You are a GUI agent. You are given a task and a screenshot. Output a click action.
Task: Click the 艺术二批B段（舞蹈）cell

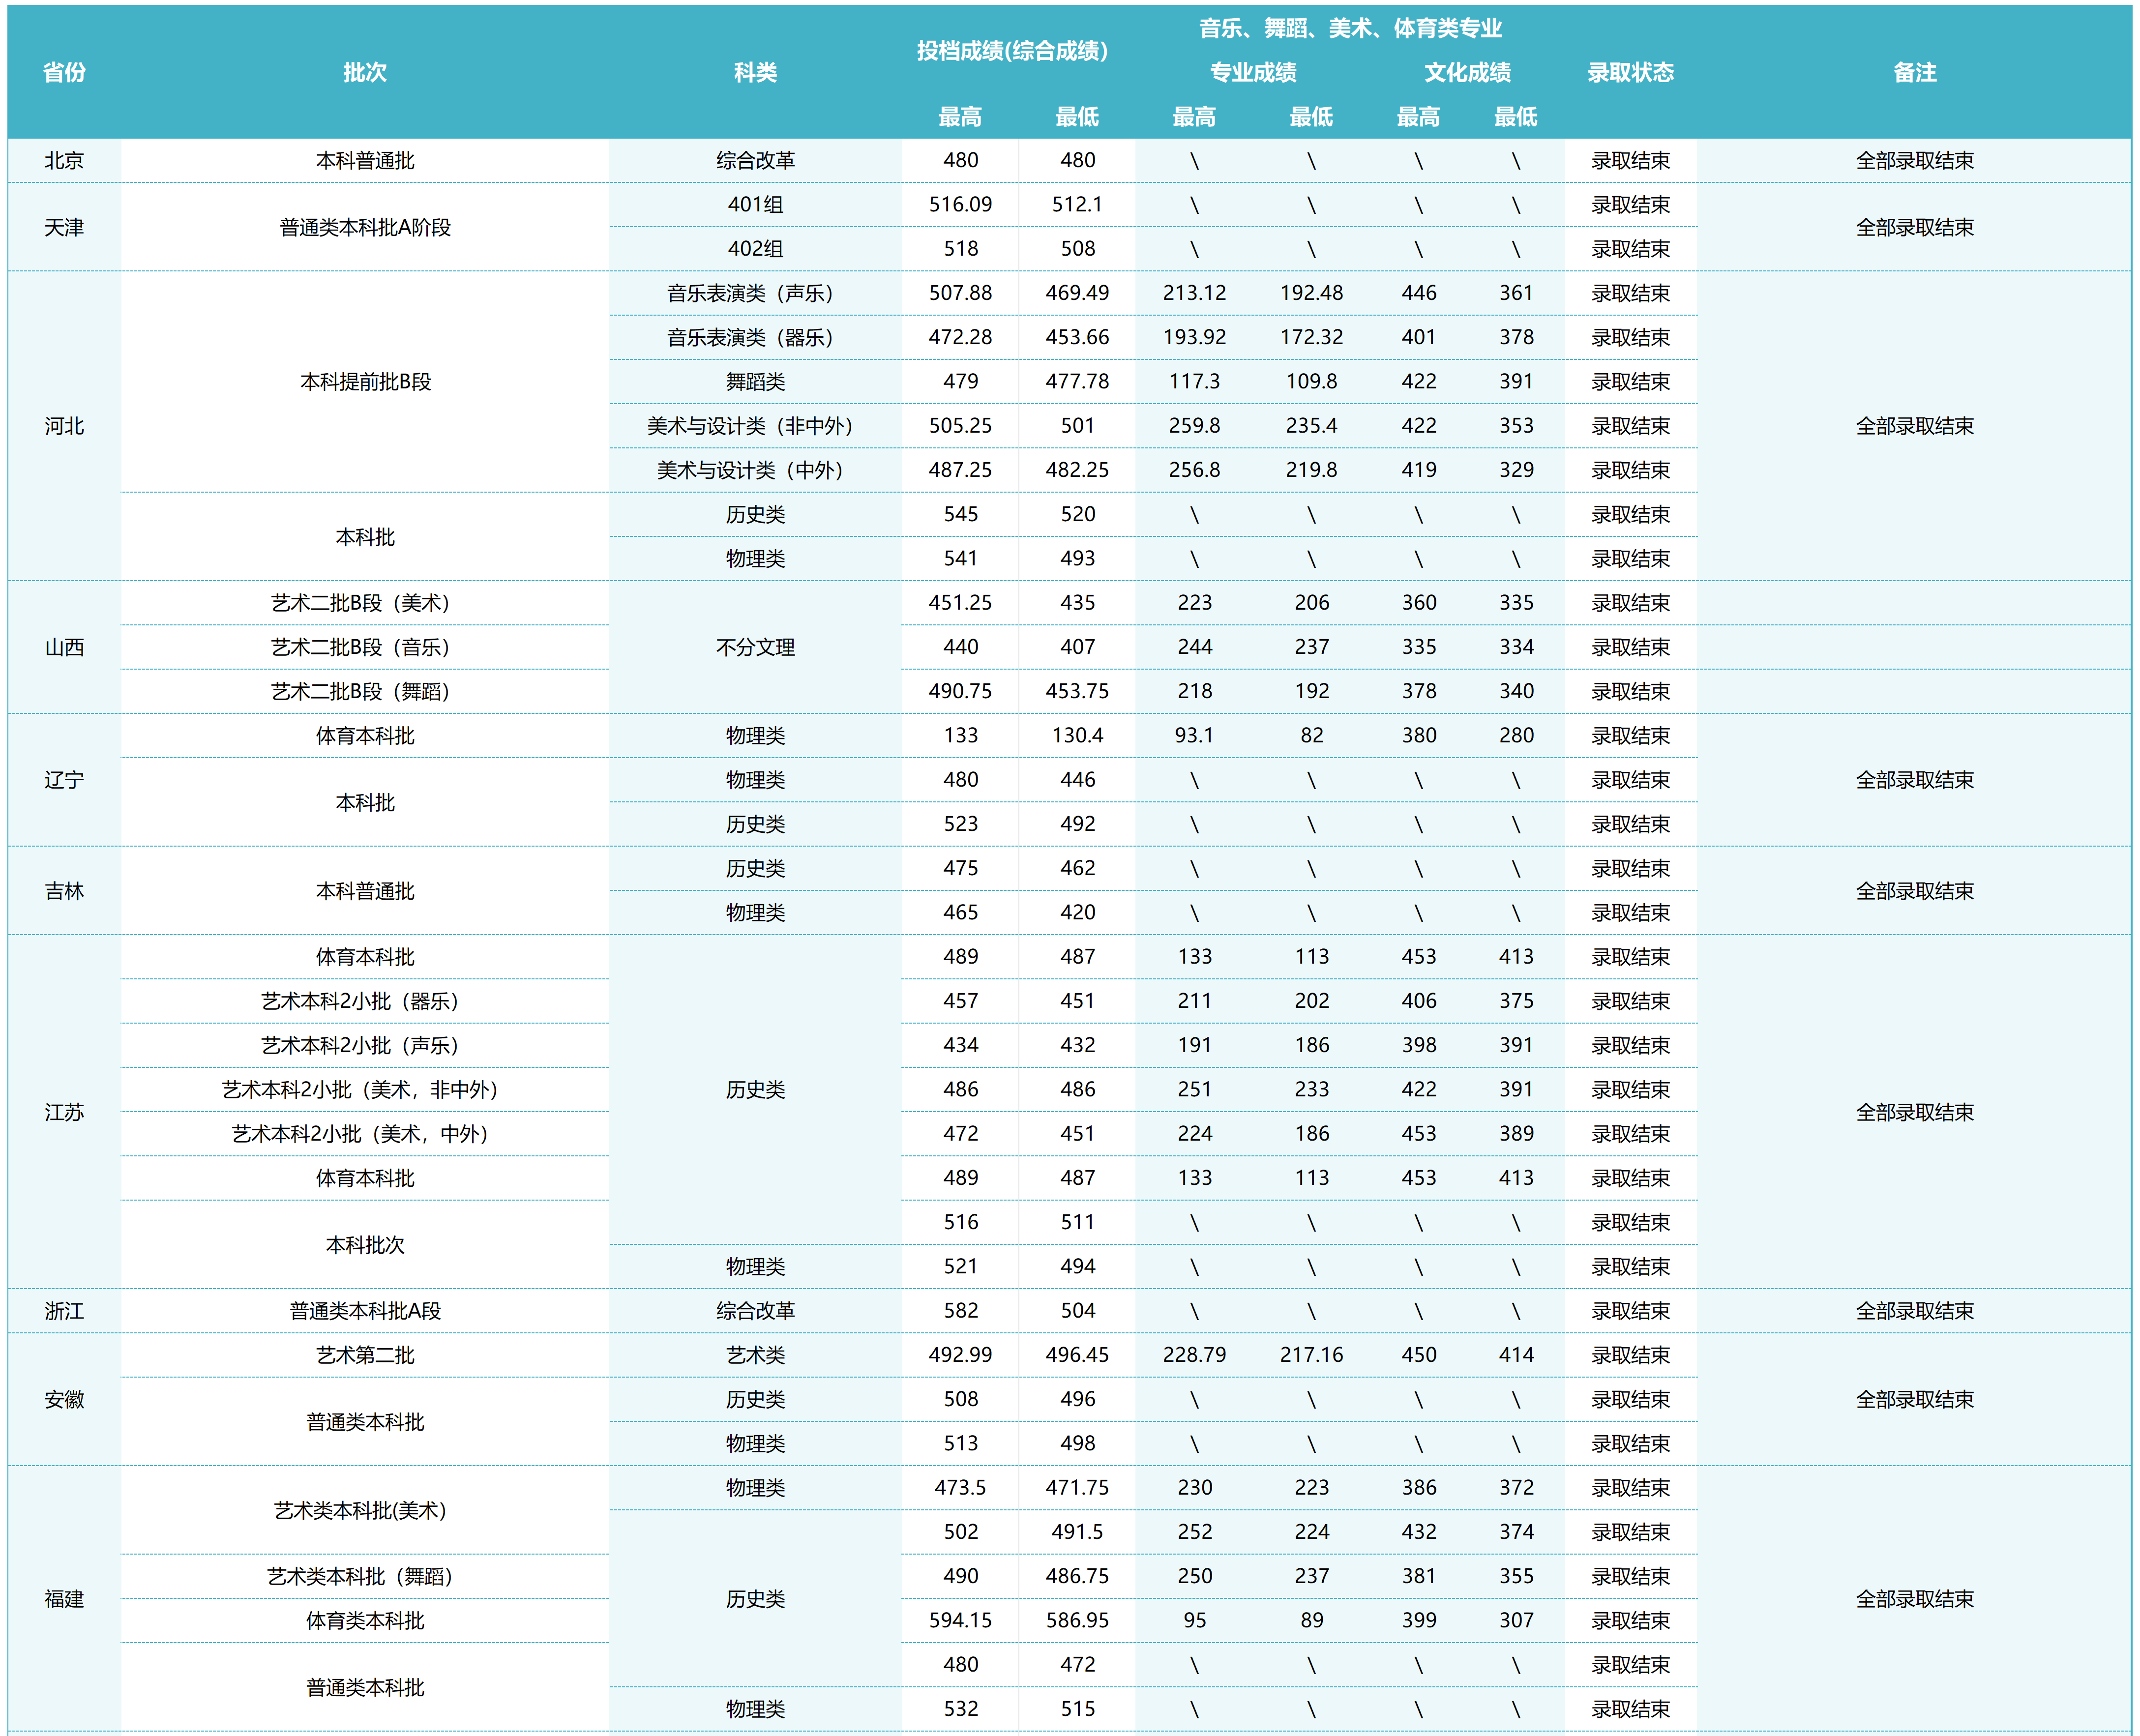click(365, 691)
